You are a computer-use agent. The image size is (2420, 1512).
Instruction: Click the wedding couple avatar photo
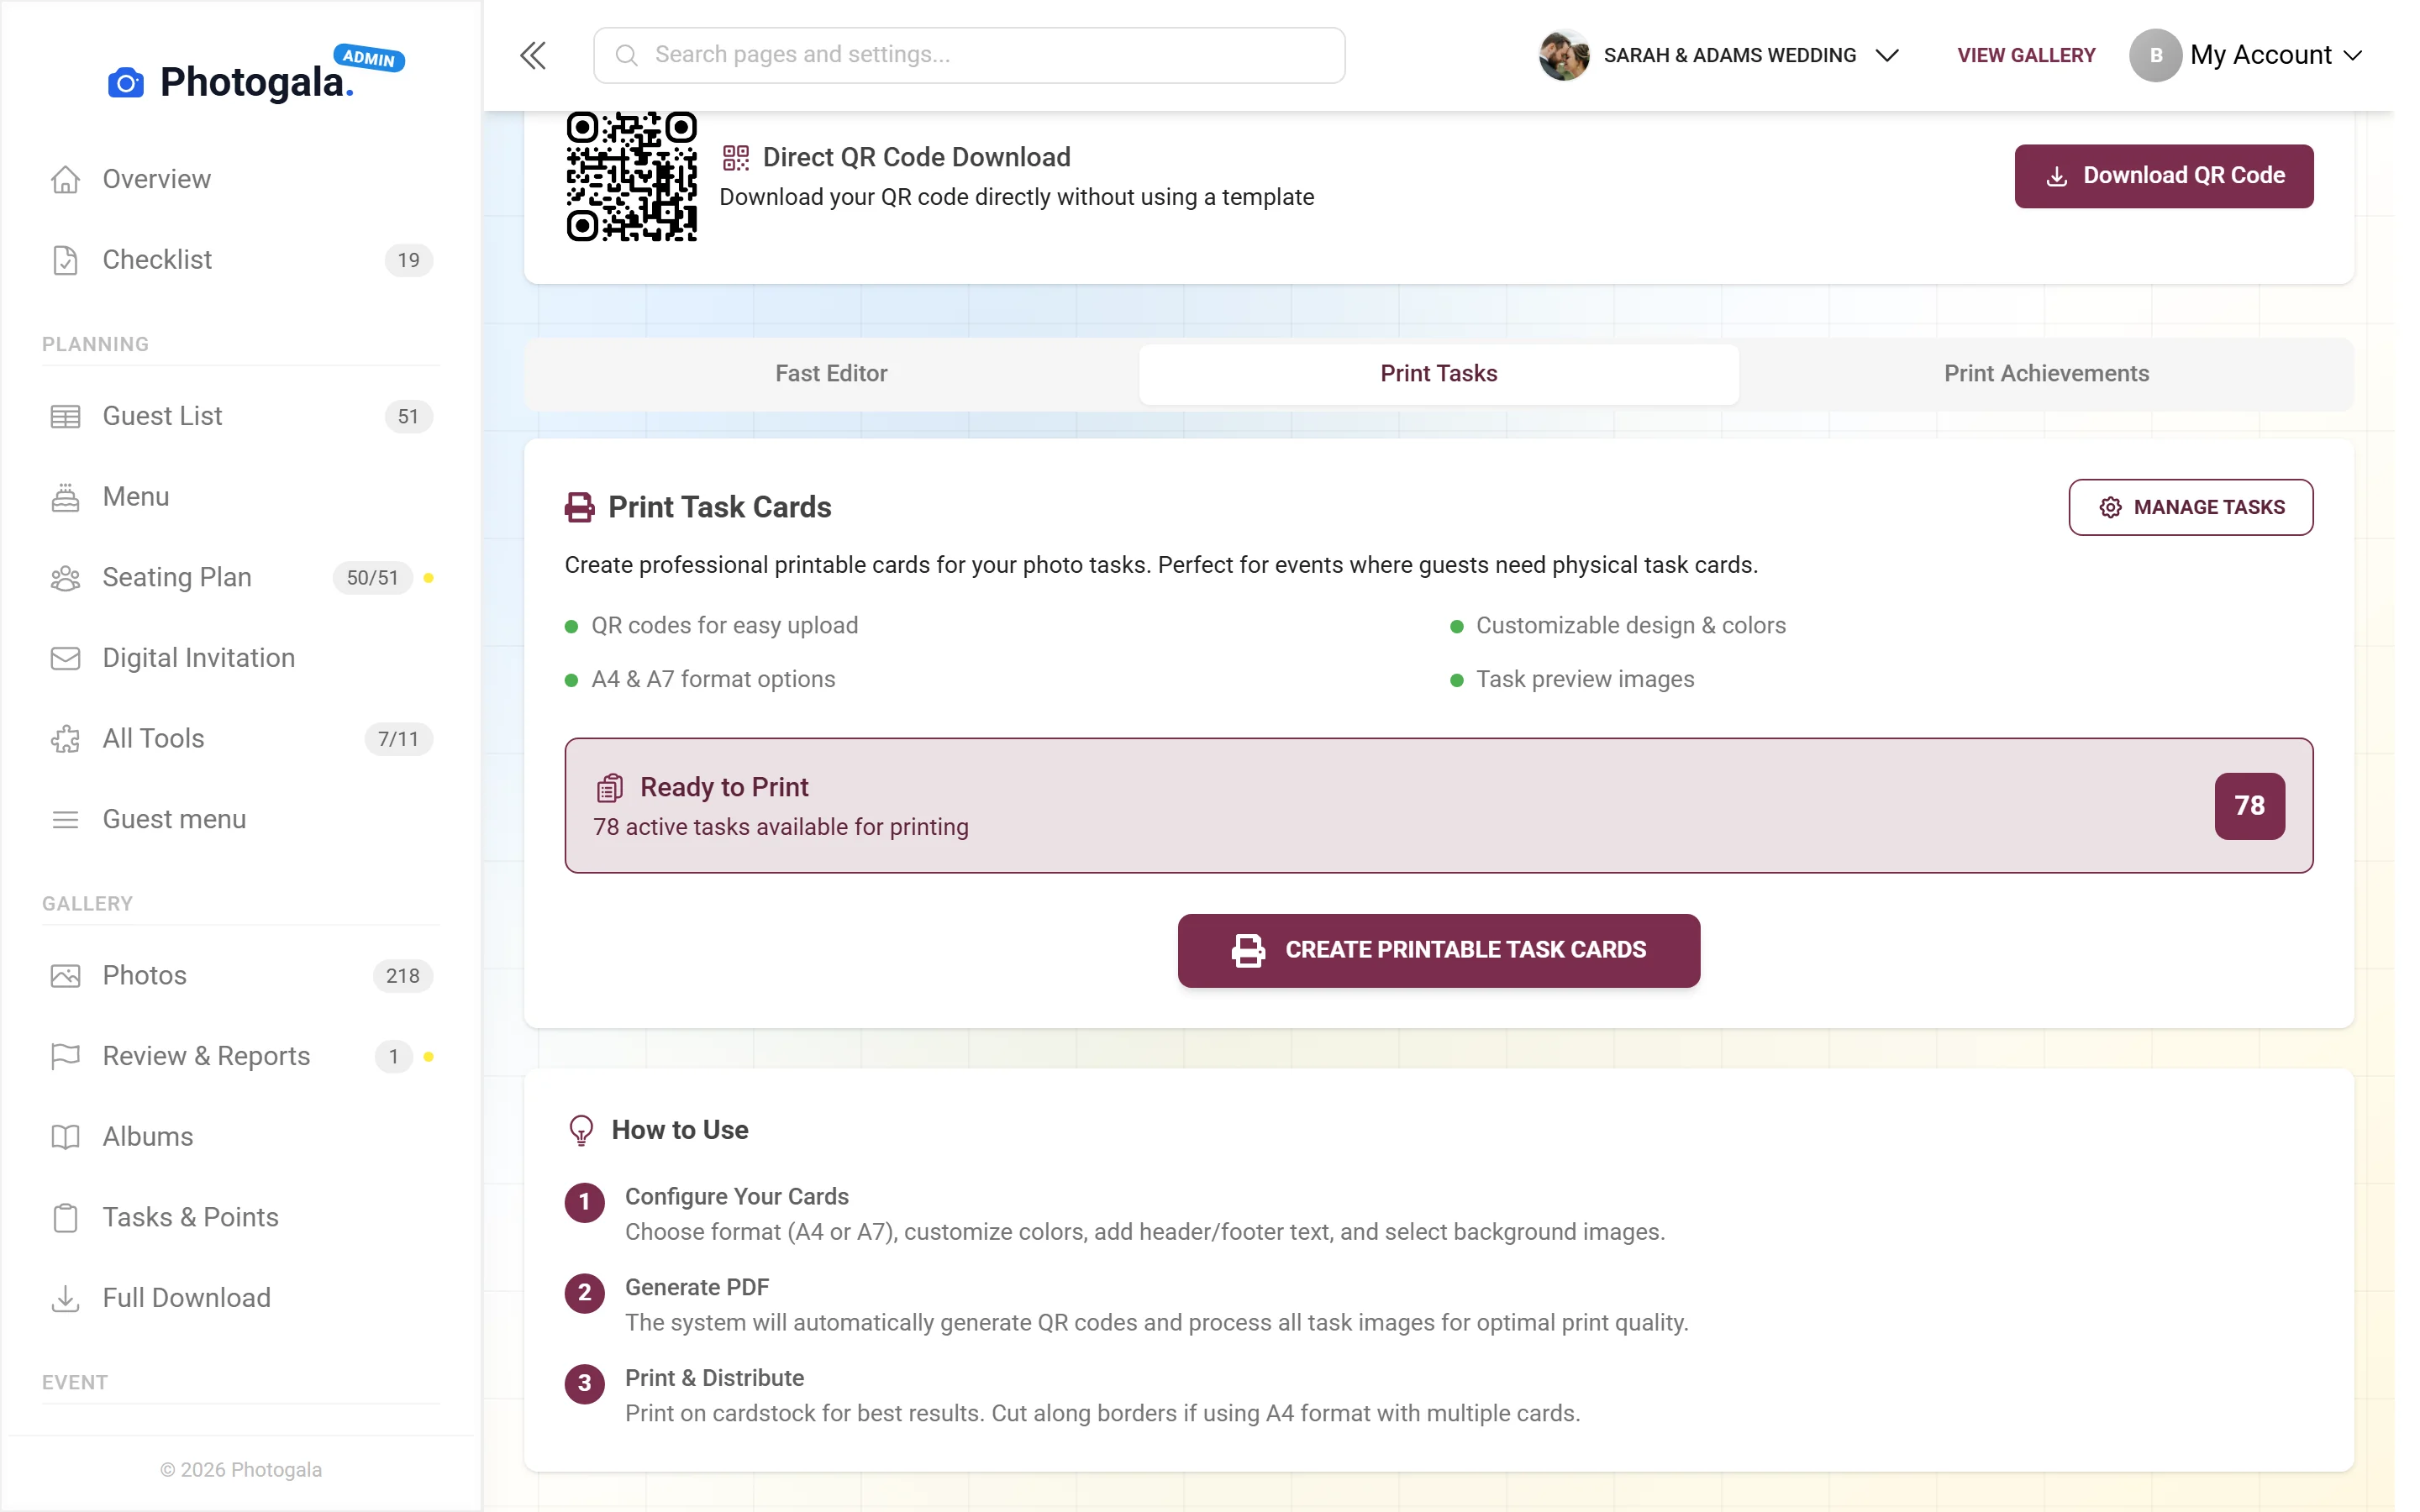point(1564,55)
